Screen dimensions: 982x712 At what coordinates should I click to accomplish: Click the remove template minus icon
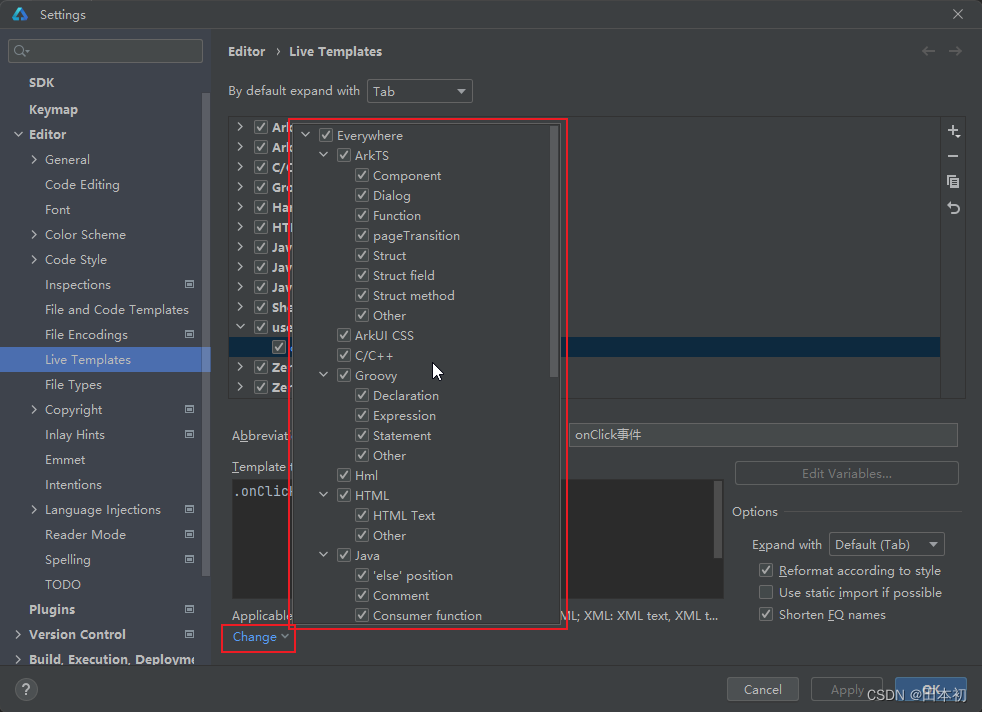[953, 156]
